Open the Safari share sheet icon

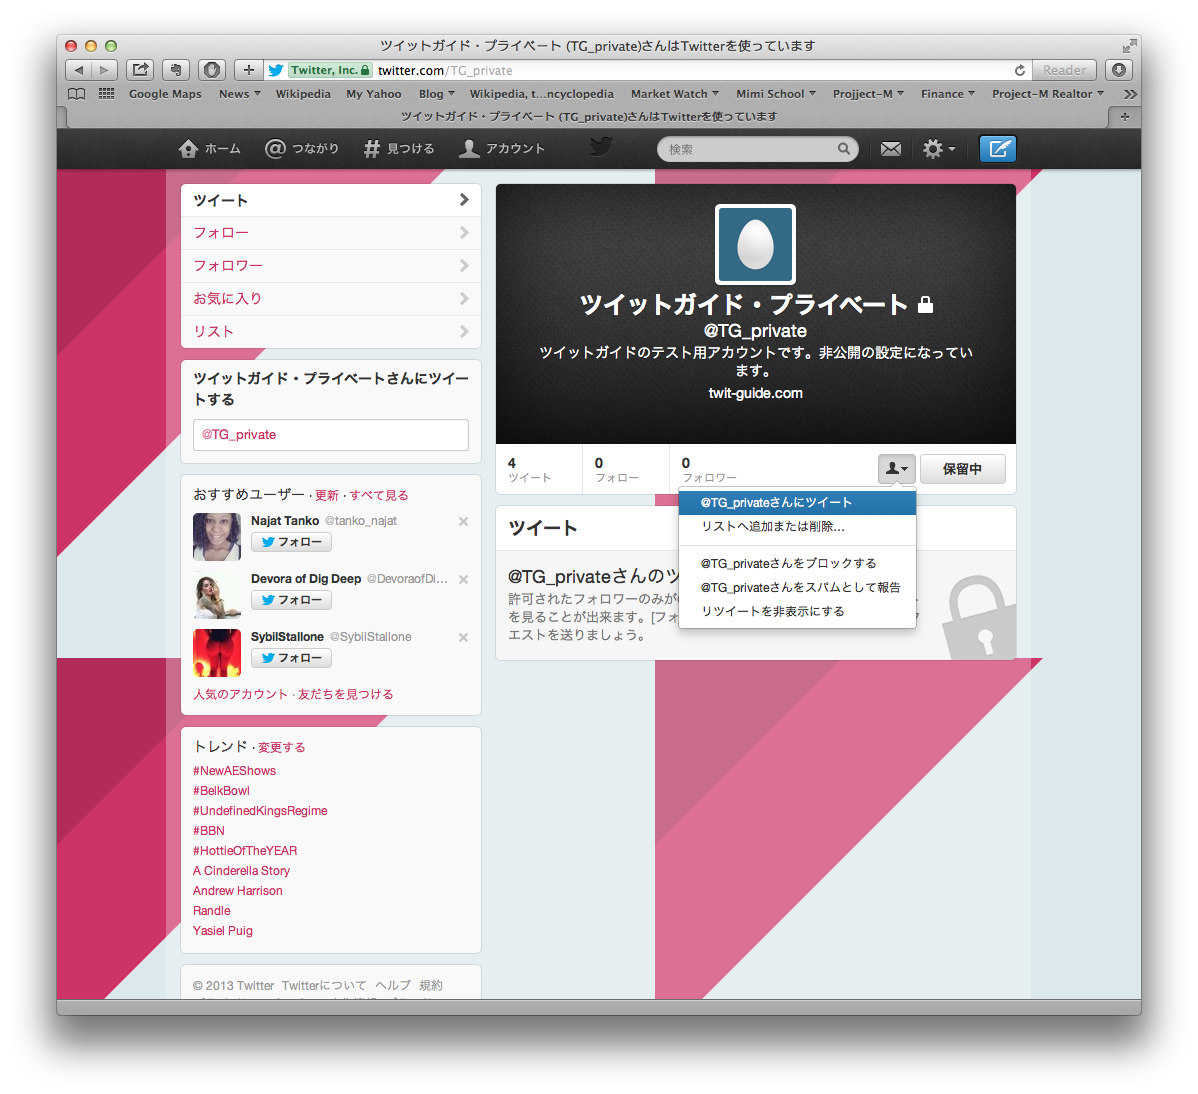pos(140,70)
